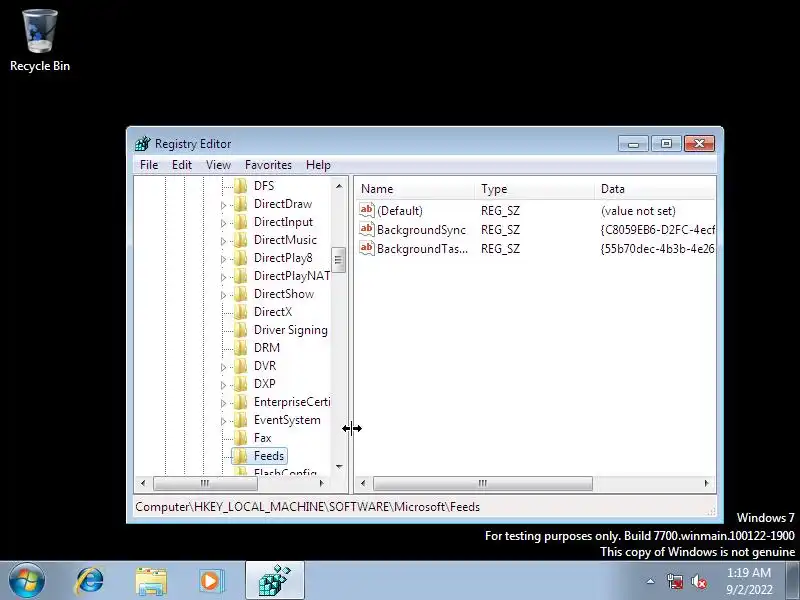Click the Registry Editor title bar icon

coord(143,143)
